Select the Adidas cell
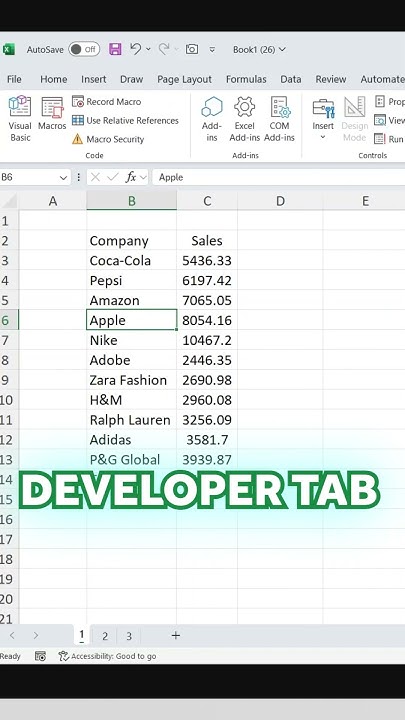Screen dimensions: 405x720 [x=132, y=440]
